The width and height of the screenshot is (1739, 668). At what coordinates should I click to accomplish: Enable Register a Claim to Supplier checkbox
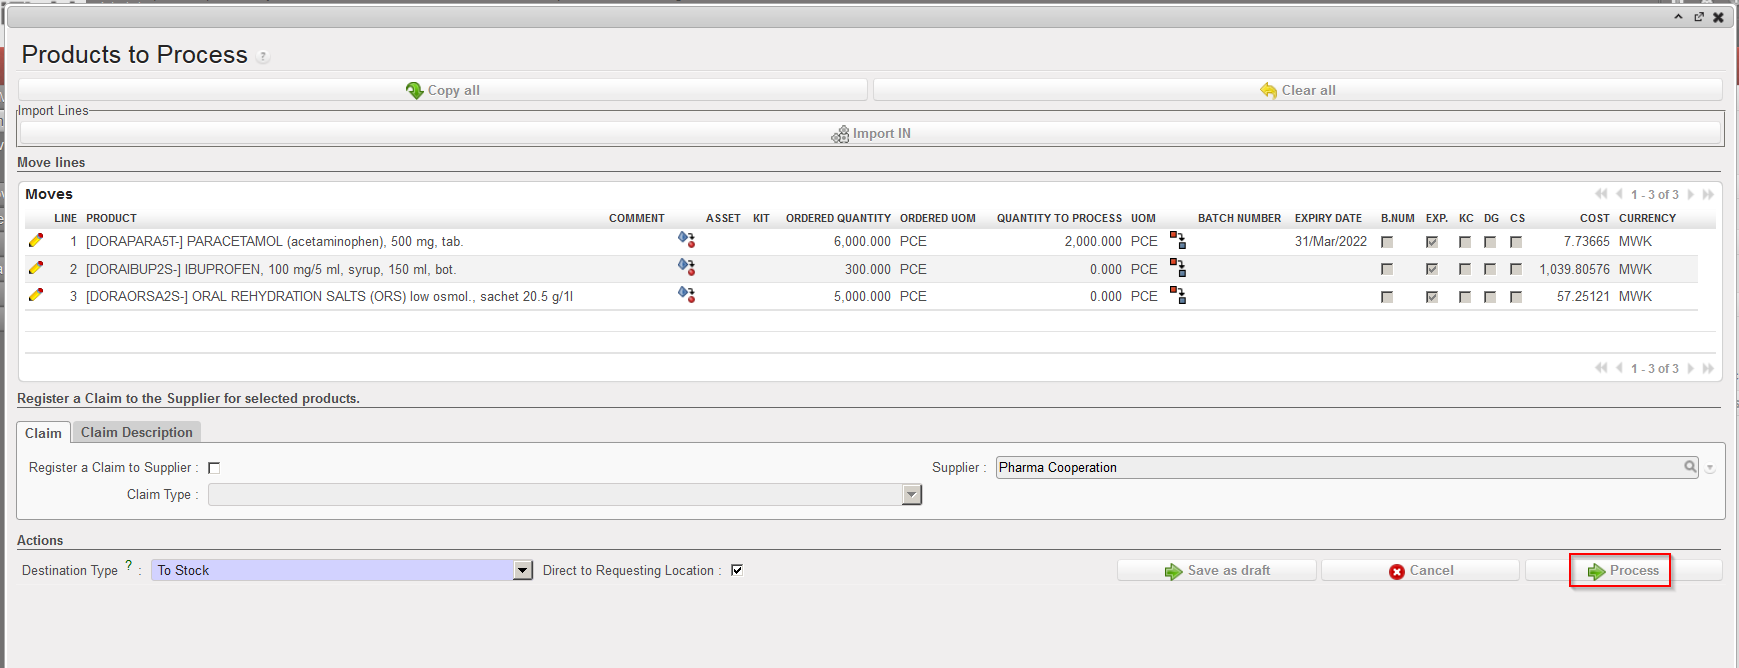point(214,468)
